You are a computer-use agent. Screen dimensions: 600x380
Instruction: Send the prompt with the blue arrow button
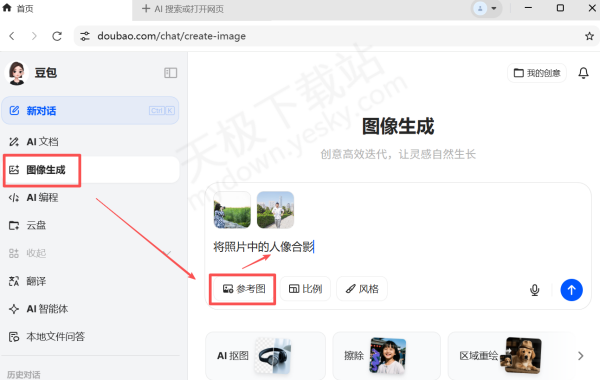tap(571, 290)
